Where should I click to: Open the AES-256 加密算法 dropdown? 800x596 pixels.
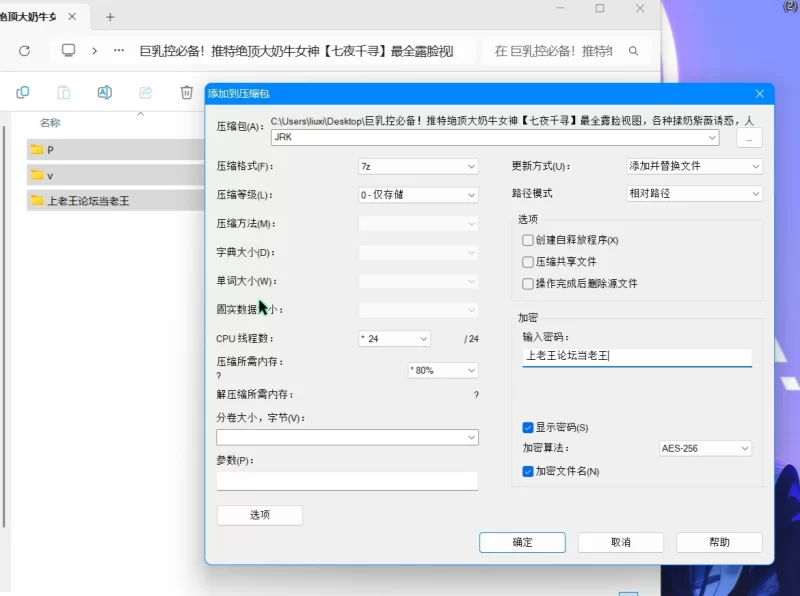click(704, 449)
